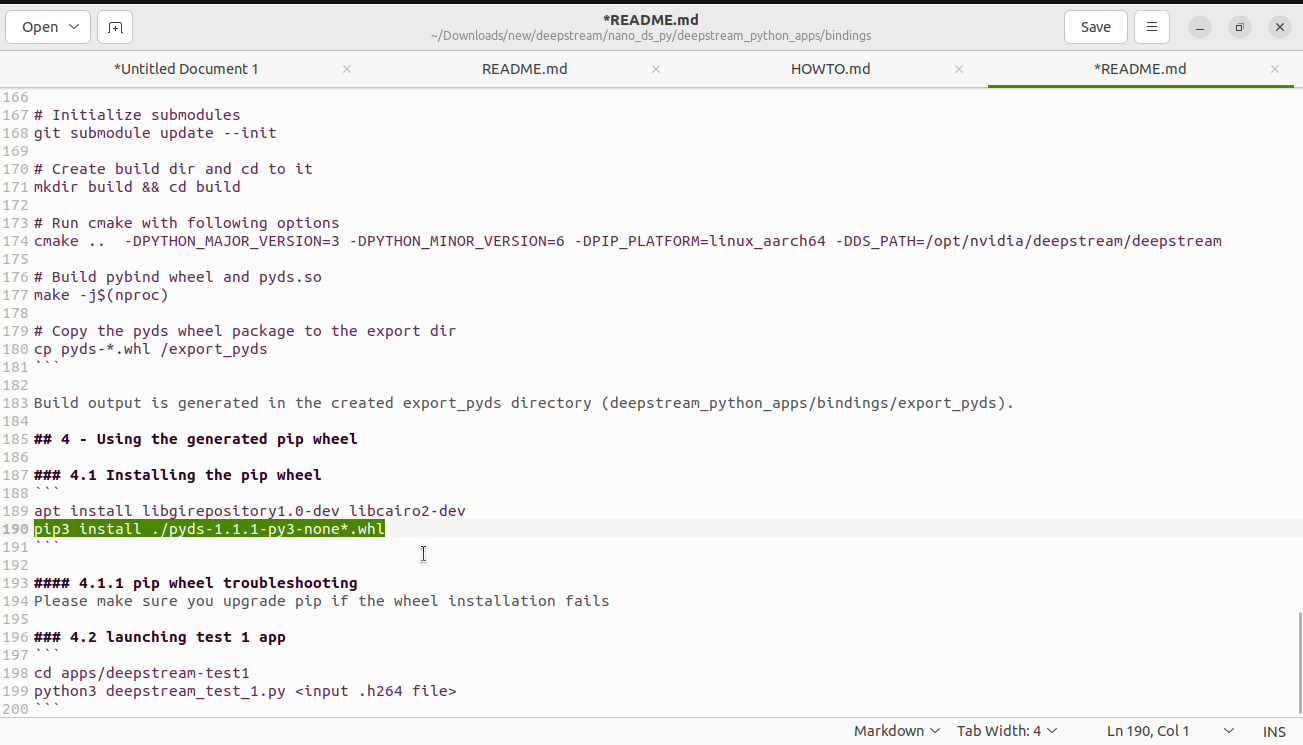Switch to the HOWTO.md tab
This screenshot has width=1303, height=745.
click(x=830, y=69)
